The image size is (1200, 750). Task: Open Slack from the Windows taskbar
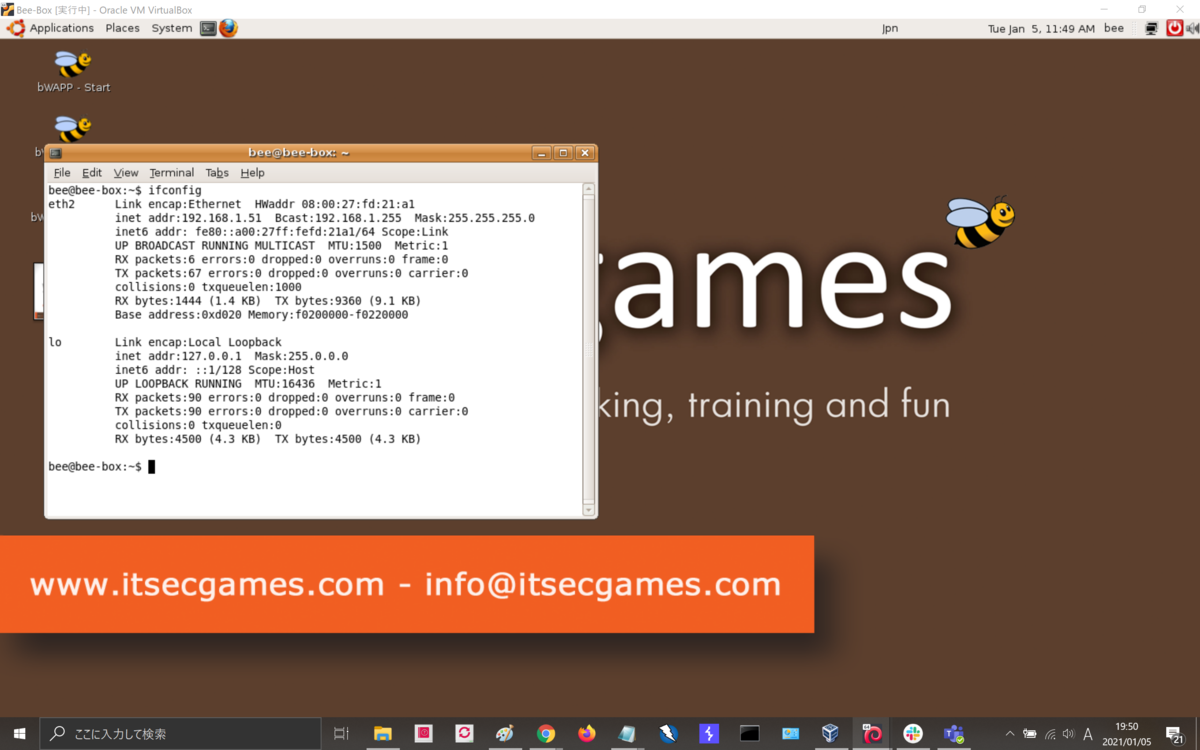[x=912, y=733]
